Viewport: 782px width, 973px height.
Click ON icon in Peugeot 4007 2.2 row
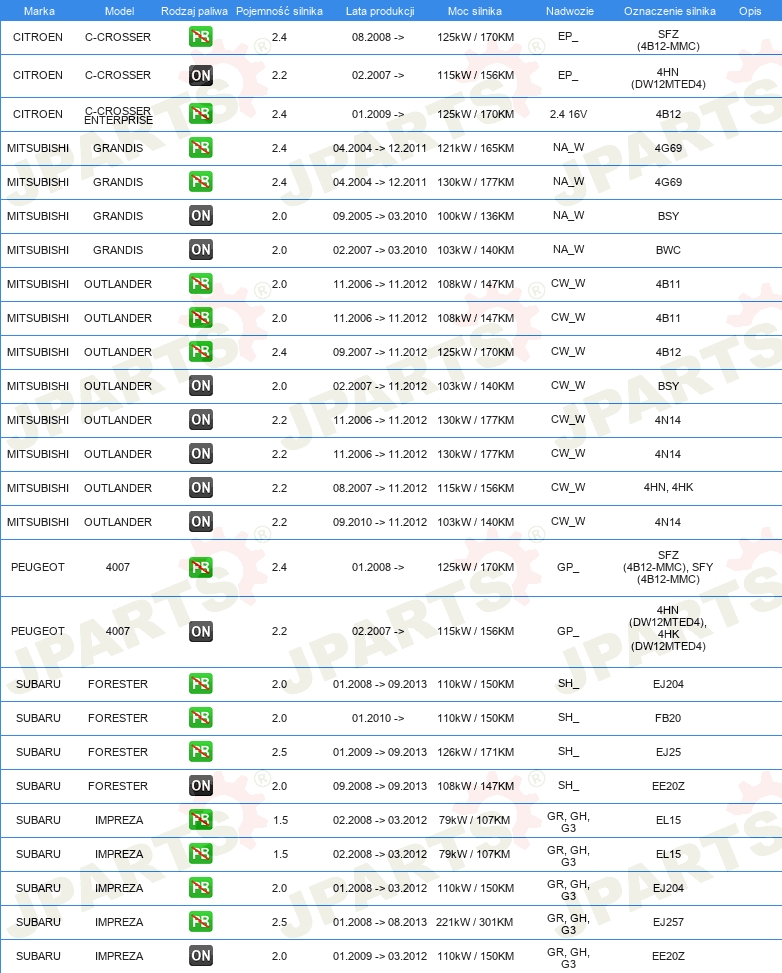click(200, 631)
